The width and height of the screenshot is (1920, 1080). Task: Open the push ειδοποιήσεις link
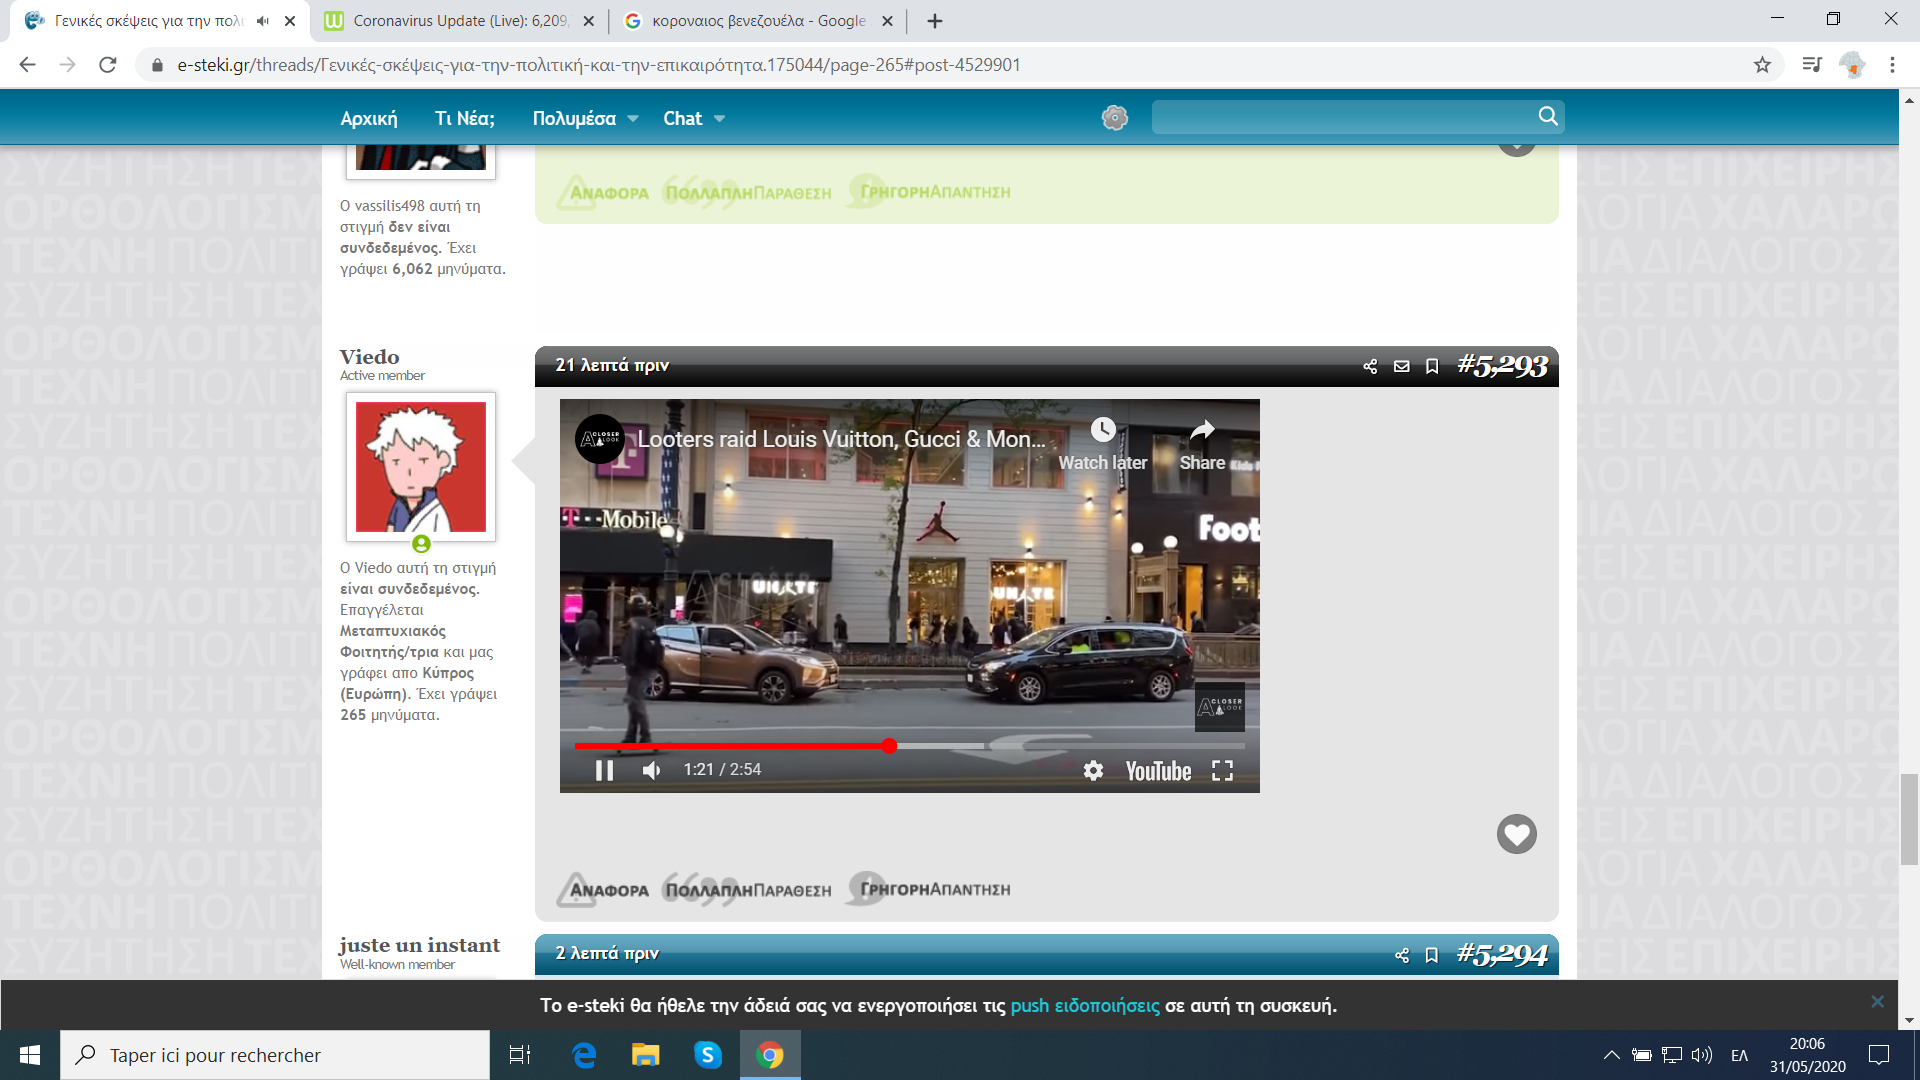[x=1085, y=1006]
